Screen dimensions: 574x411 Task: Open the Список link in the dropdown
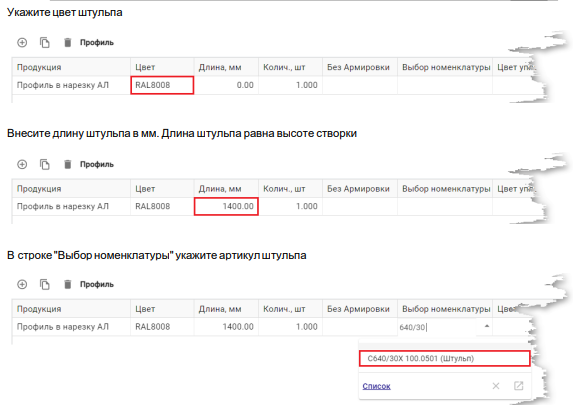pos(376,386)
